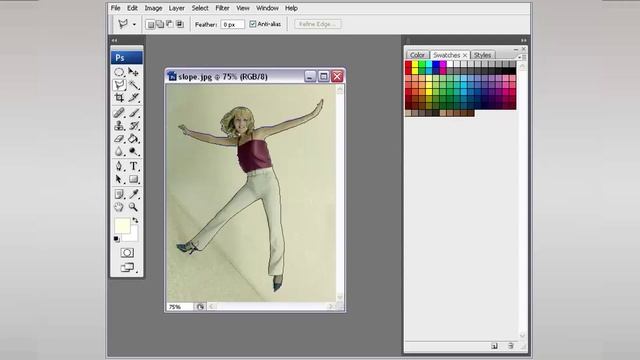Select the Path Selection tool

(119, 179)
